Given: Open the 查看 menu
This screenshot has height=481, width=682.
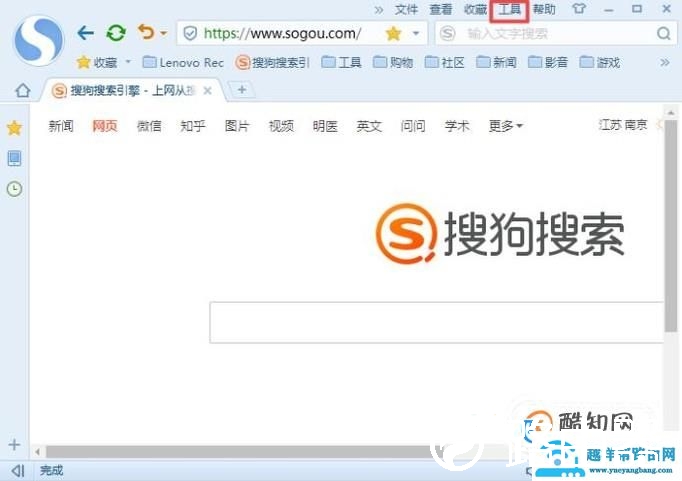Looking at the screenshot, I should (x=441, y=9).
